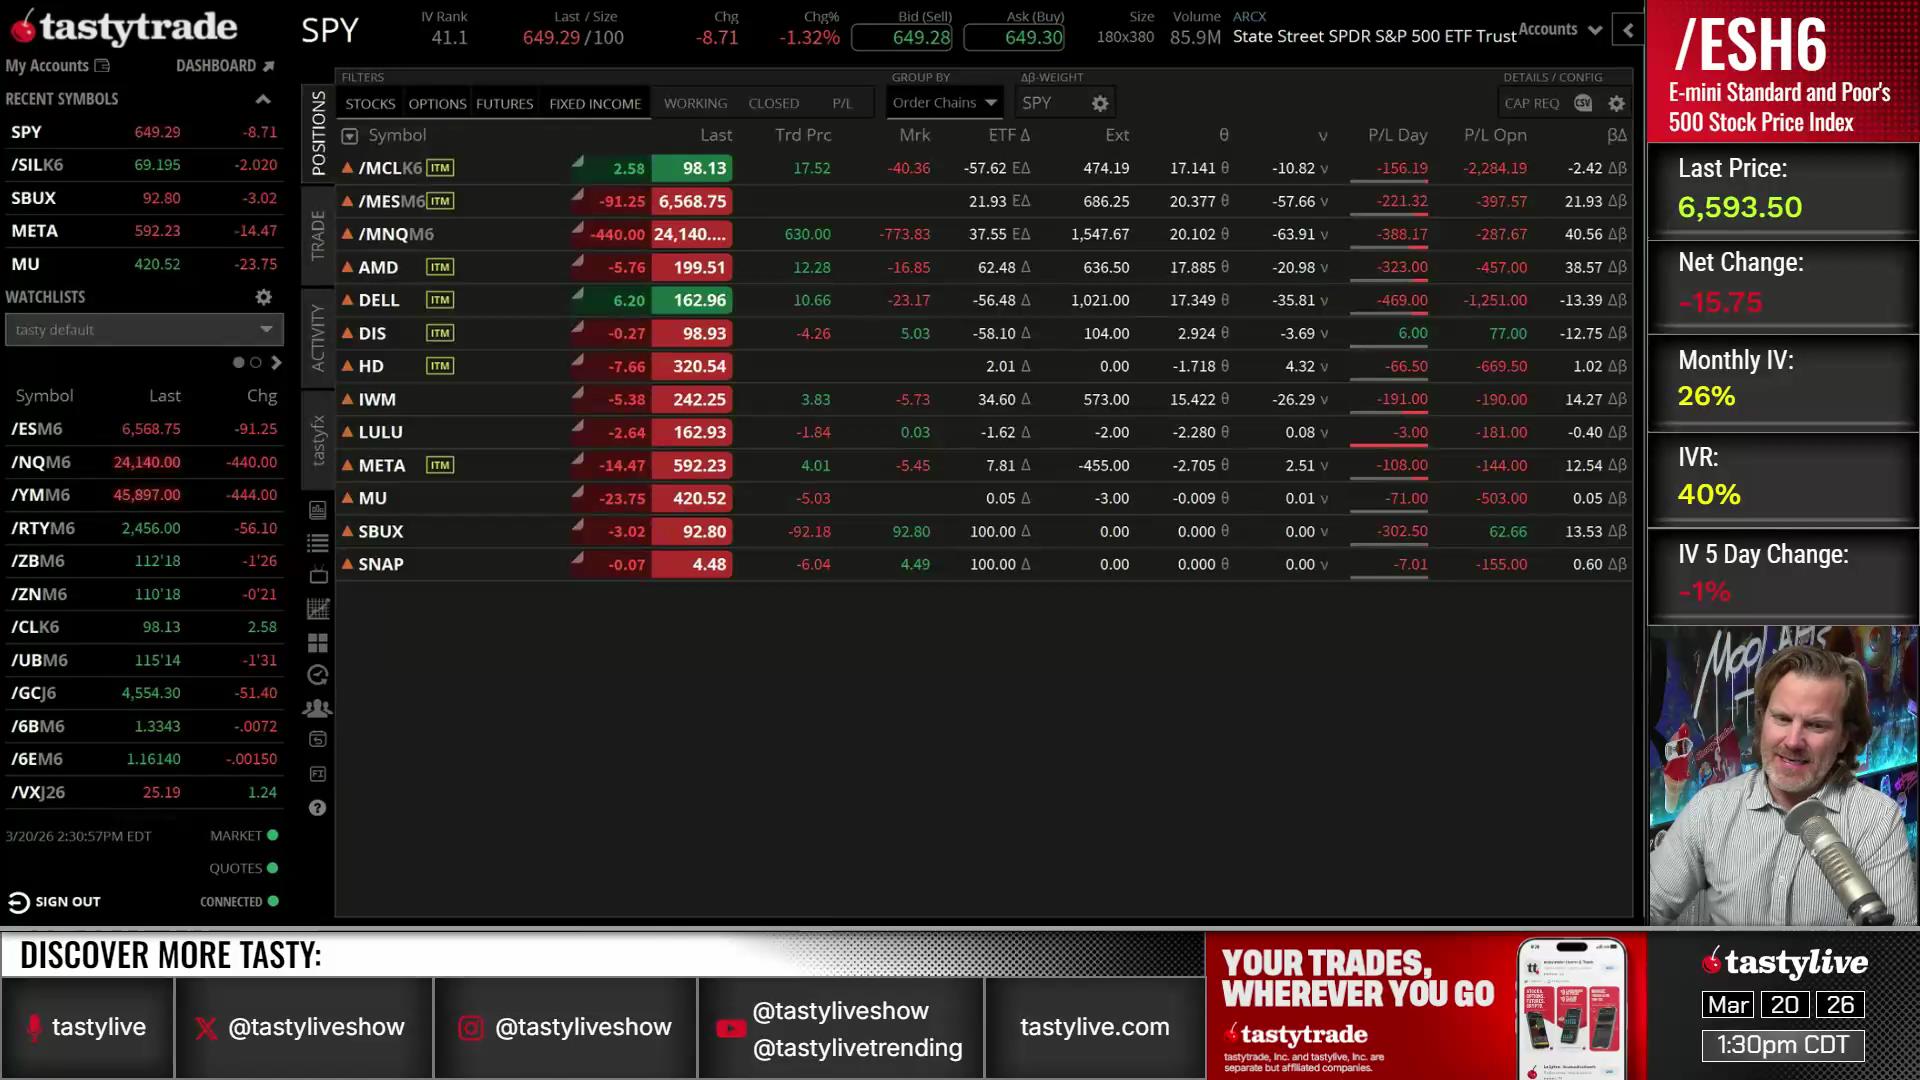Open the positions config gear icon

[1616, 103]
